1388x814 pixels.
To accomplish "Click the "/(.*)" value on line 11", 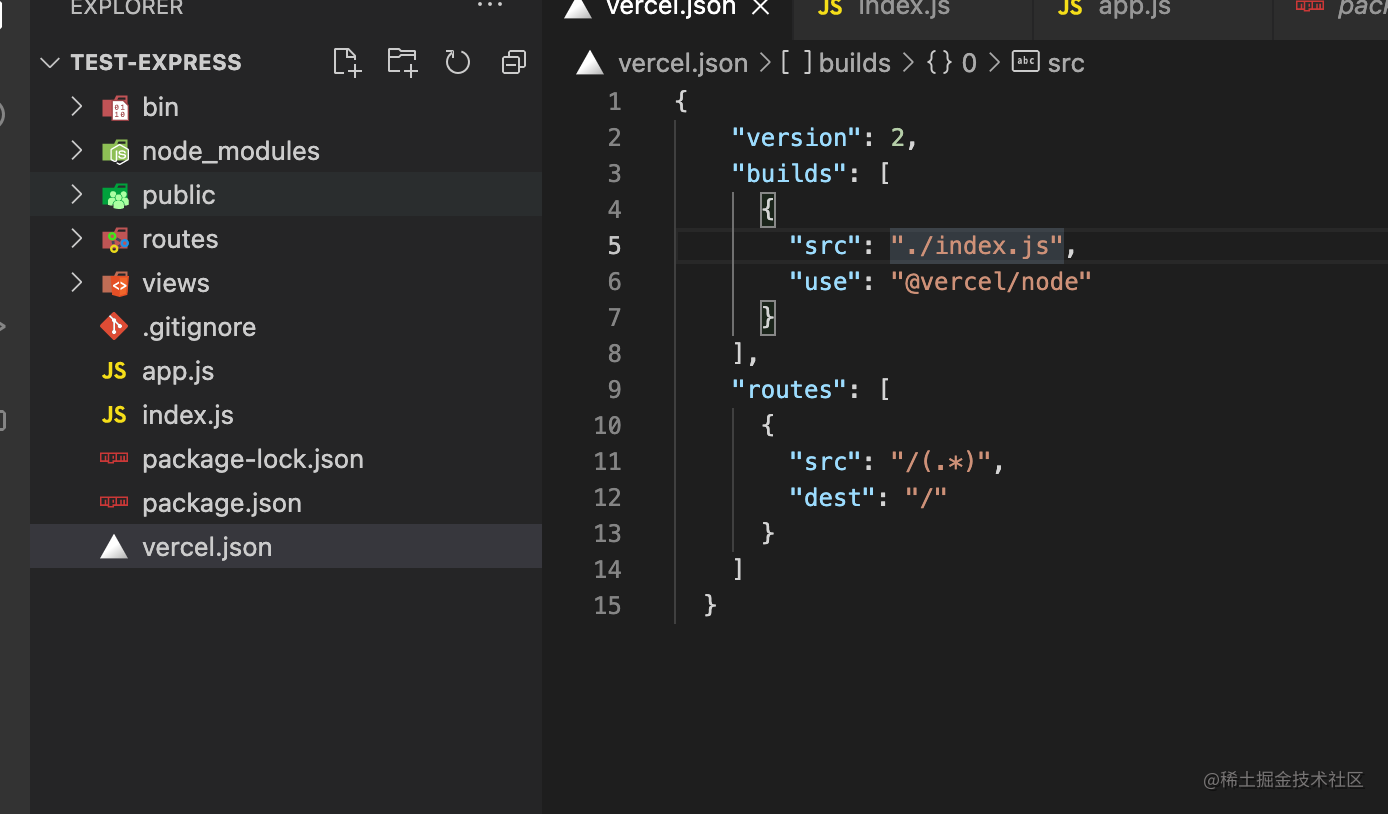I will (940, 461).
